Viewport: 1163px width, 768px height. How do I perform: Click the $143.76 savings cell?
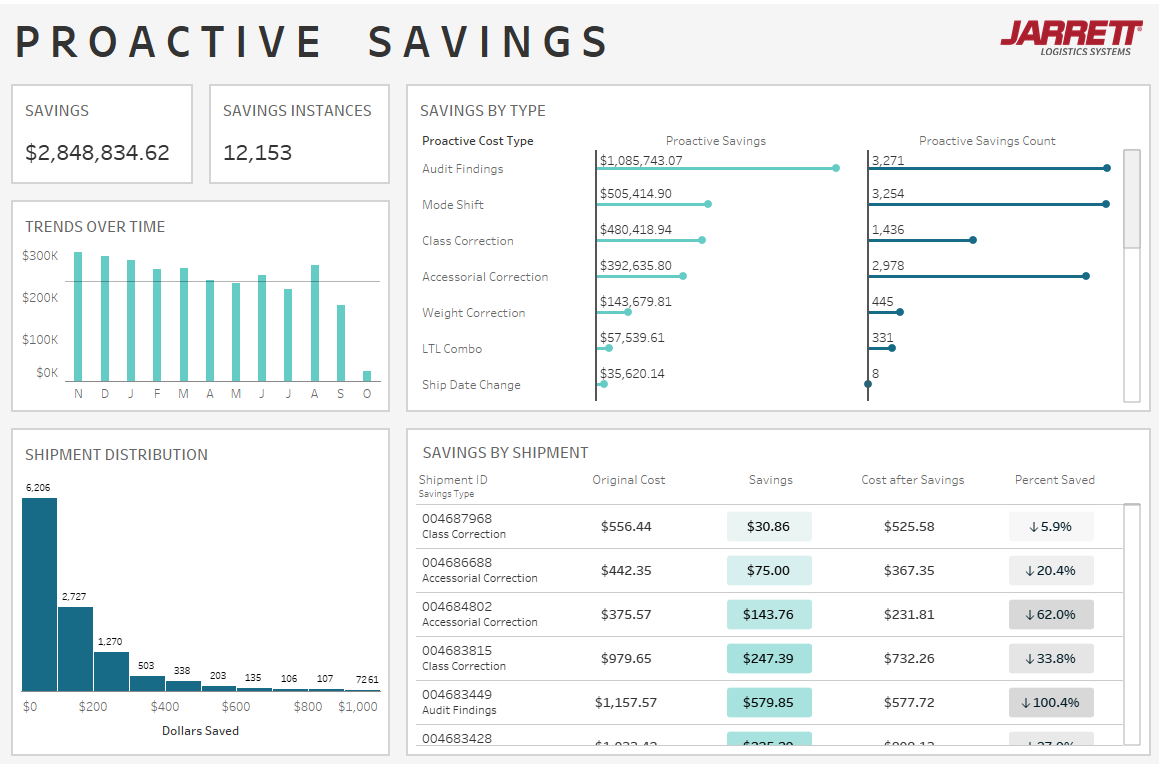click(768, 614)
